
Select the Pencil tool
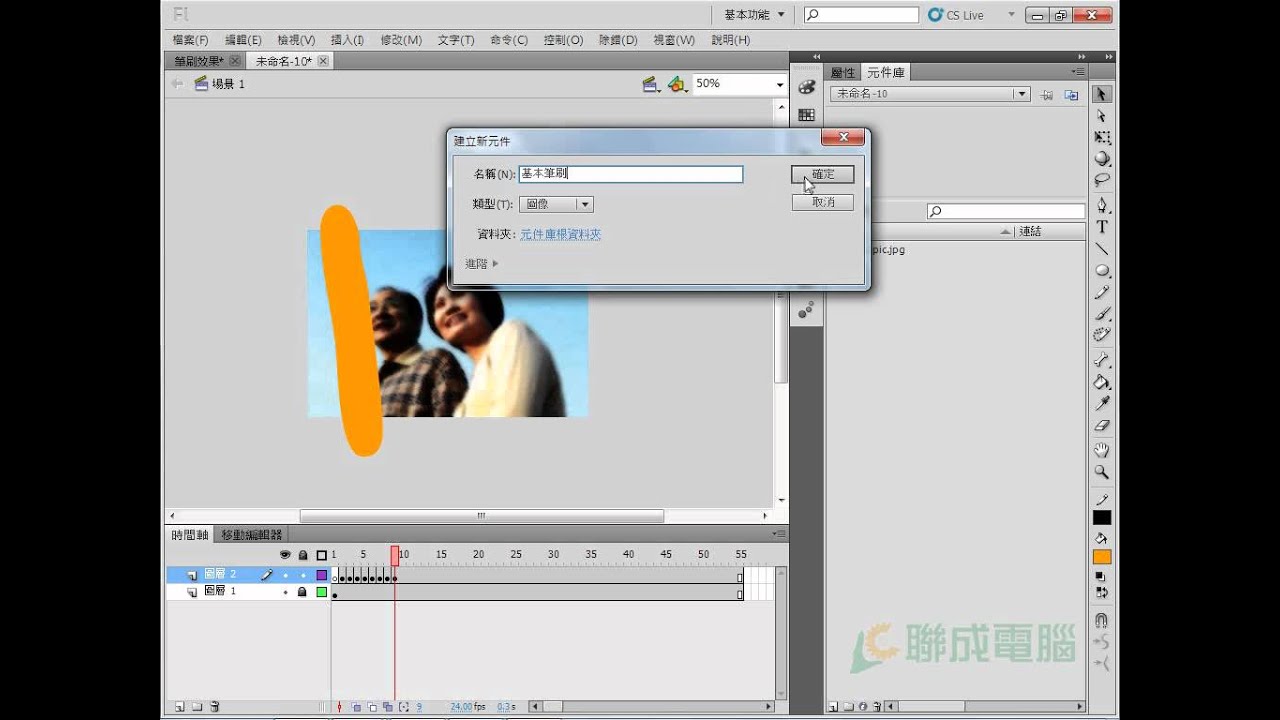pos(1101,292)
